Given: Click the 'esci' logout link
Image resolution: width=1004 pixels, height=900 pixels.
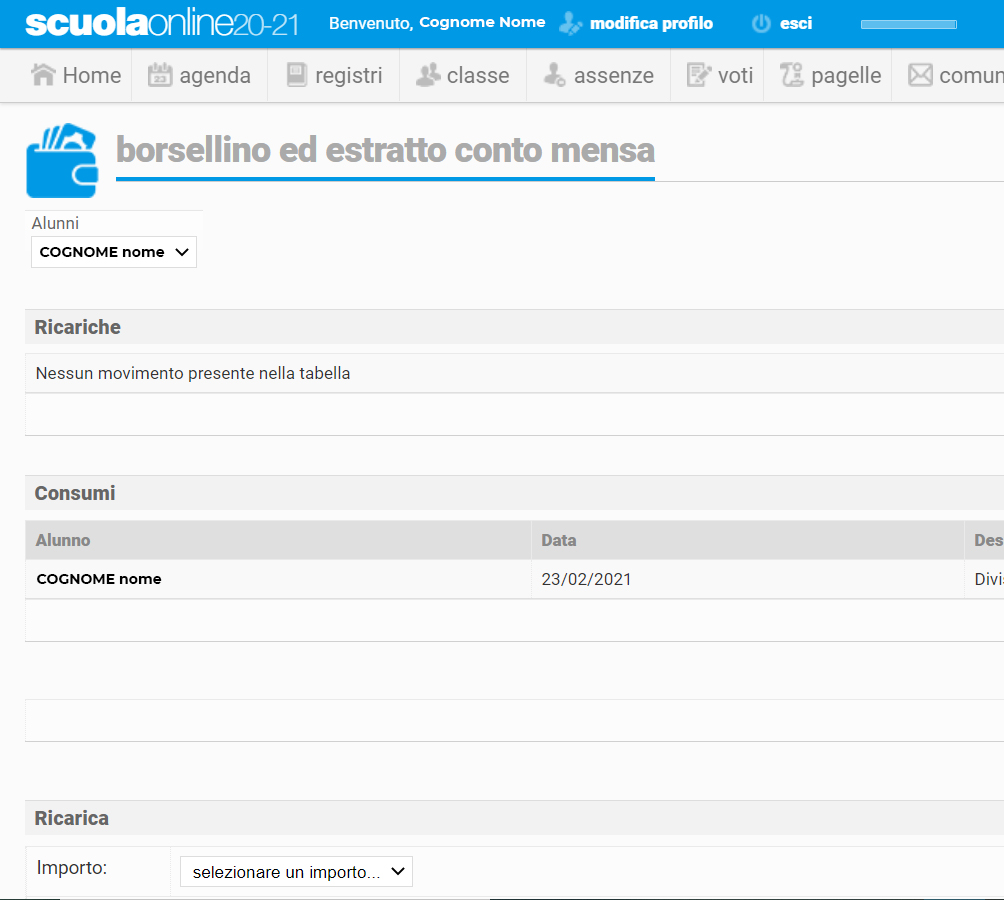Looking at the screenshot, I should click(795, 23).
